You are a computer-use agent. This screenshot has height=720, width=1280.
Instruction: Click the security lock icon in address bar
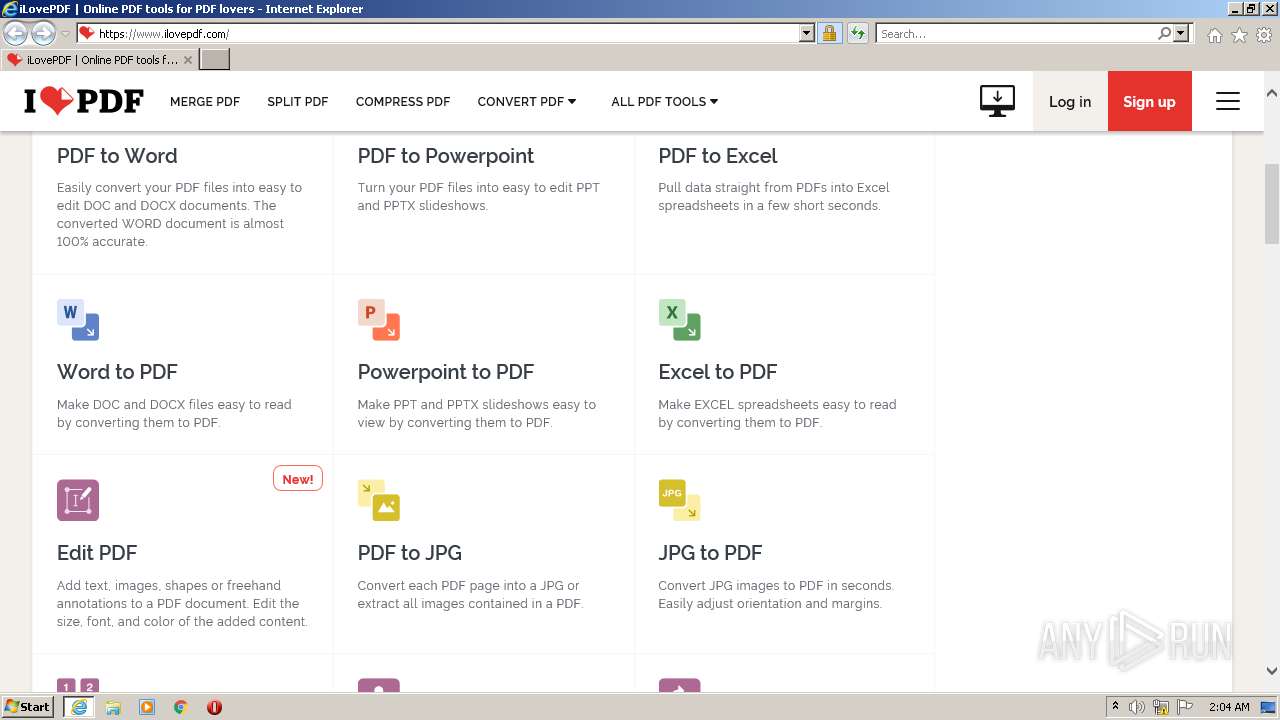(829, 33)
